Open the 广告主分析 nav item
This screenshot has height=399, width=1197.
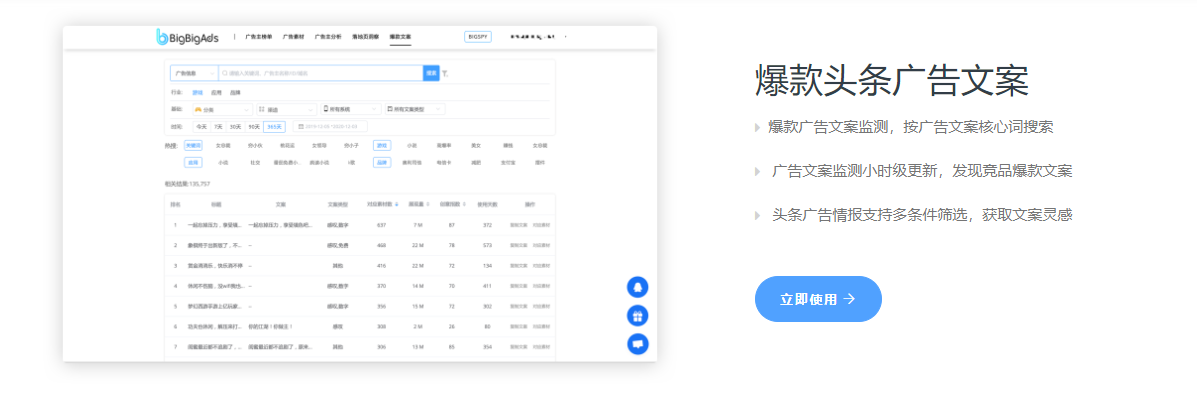328,37
